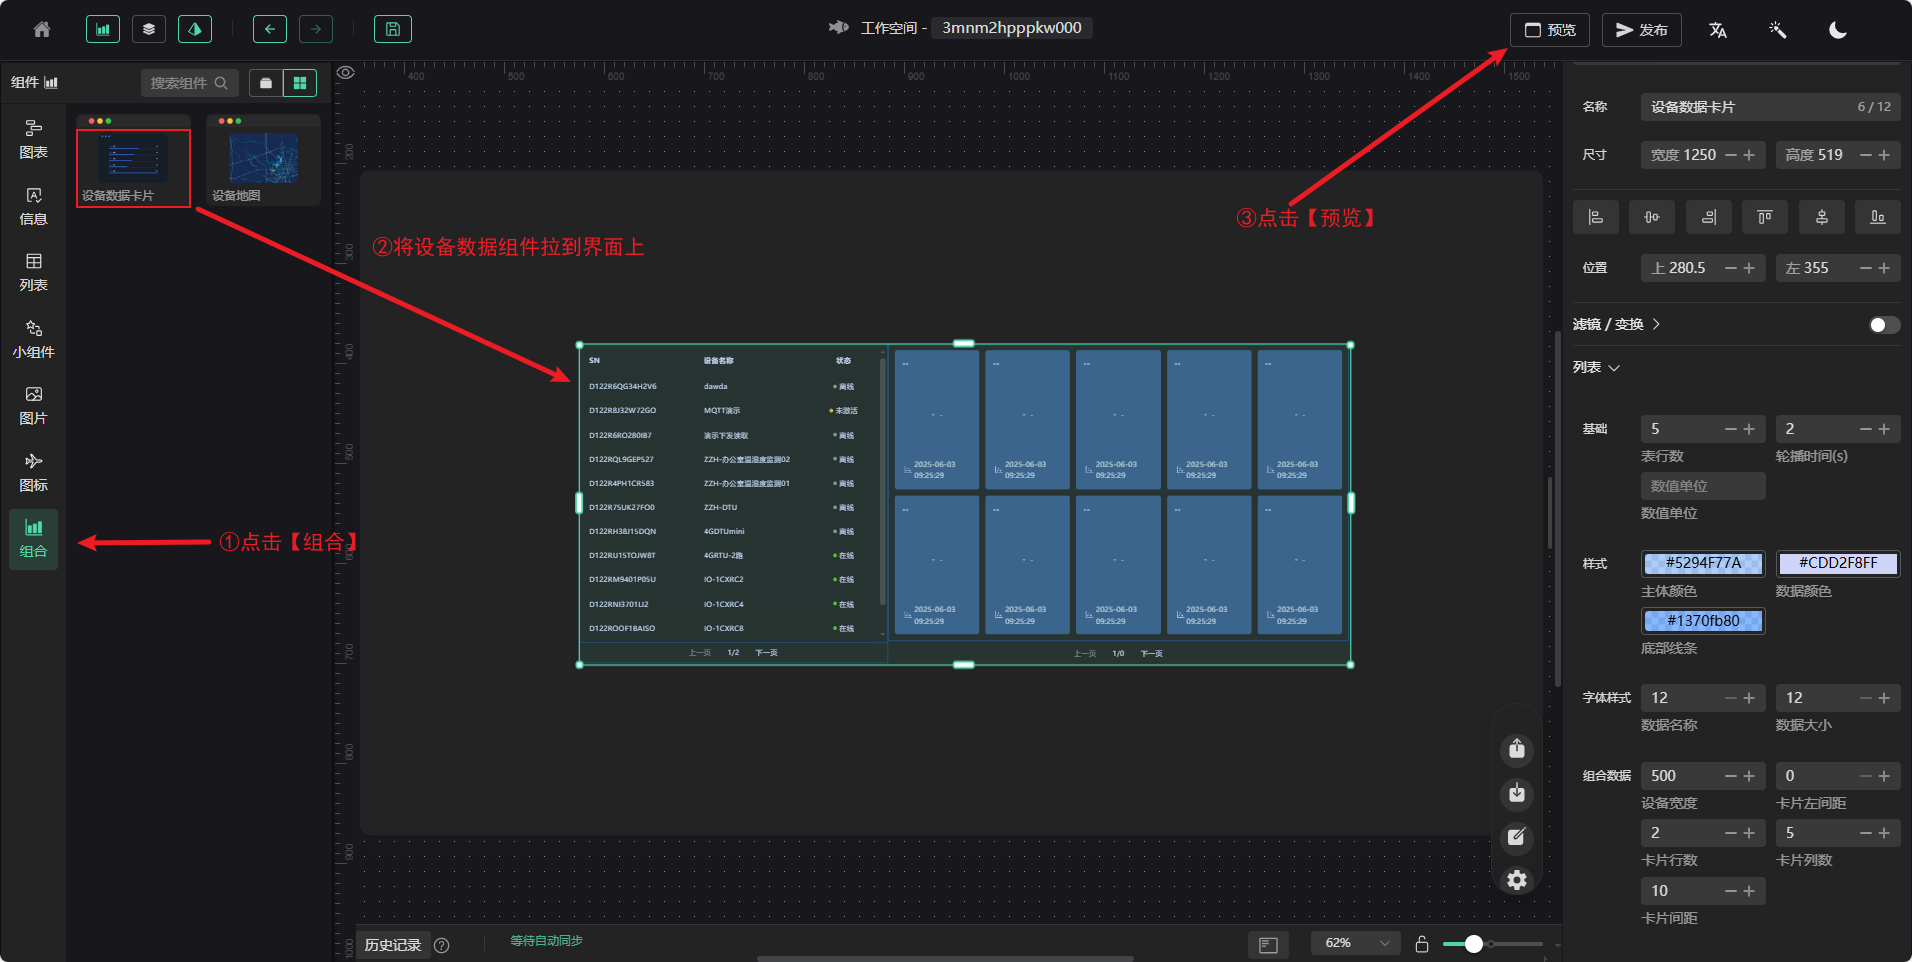Toggle the 滤镜 / 变换 switch
Image resolution: width=1912 pixels, height=962 pixels.
tap(1883, 325)
